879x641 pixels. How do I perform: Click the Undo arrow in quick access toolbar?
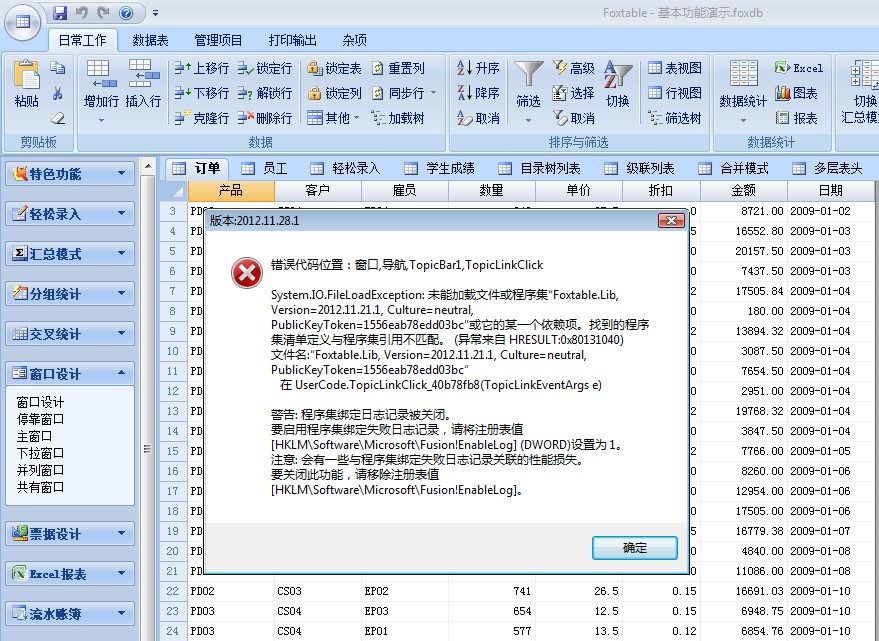[x=82, y=12]
